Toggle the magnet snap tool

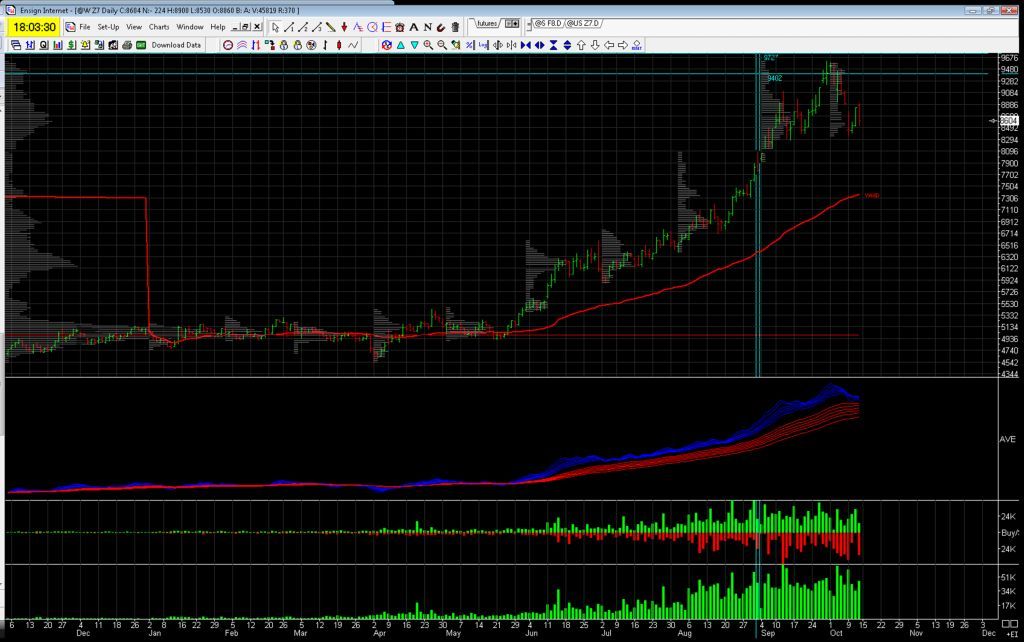[x=441, y=27]
